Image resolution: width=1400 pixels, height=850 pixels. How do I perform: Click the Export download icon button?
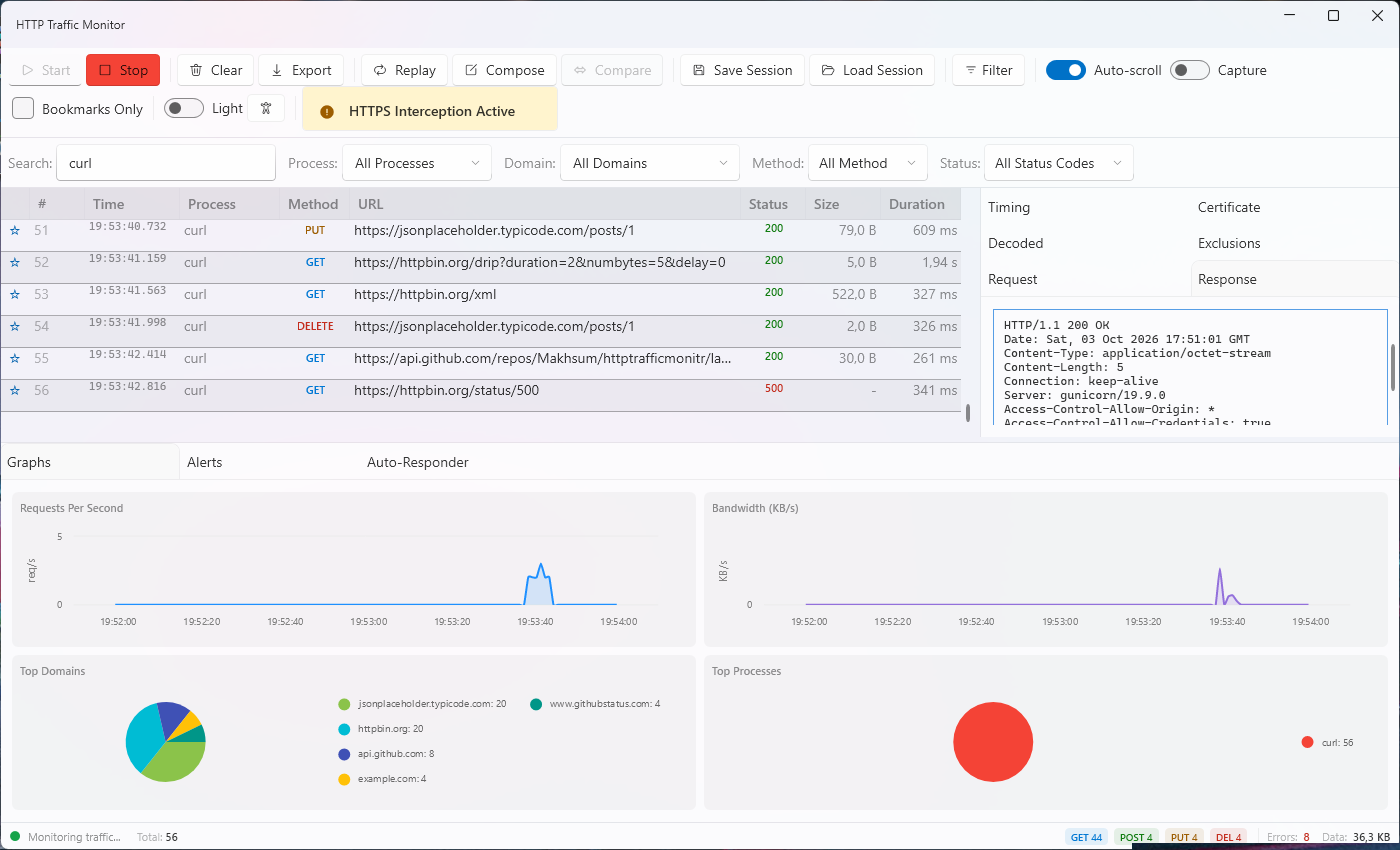[x=302, y=70]
